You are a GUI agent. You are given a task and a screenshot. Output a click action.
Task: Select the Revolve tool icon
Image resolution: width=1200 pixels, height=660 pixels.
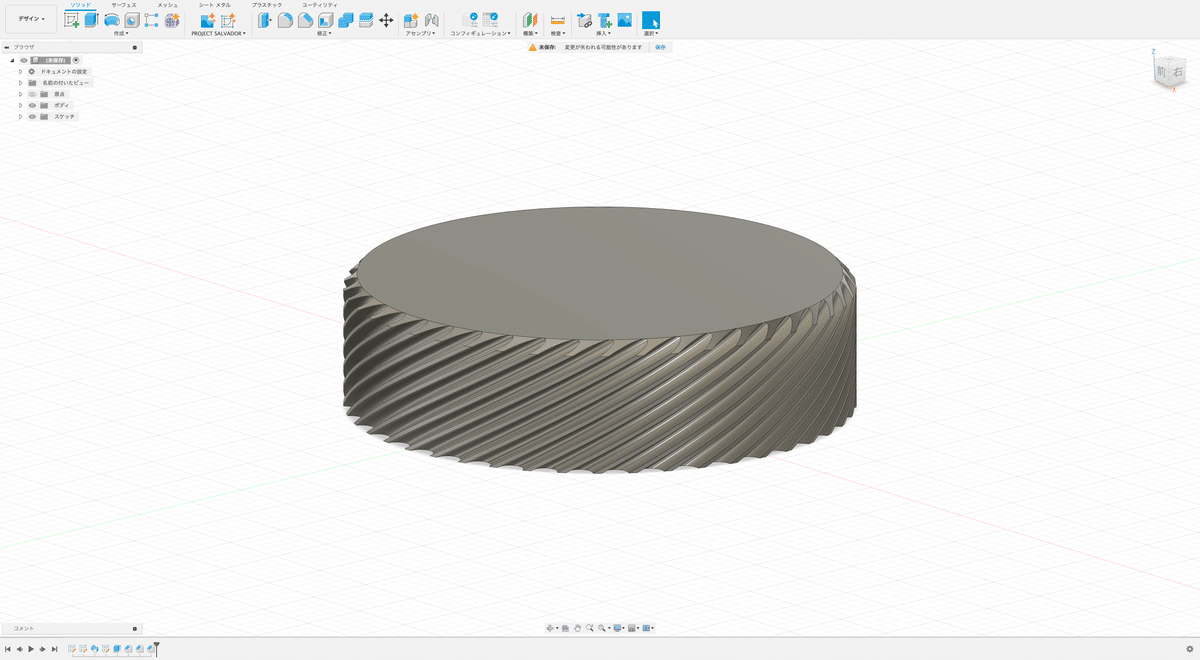pos(112,20)
